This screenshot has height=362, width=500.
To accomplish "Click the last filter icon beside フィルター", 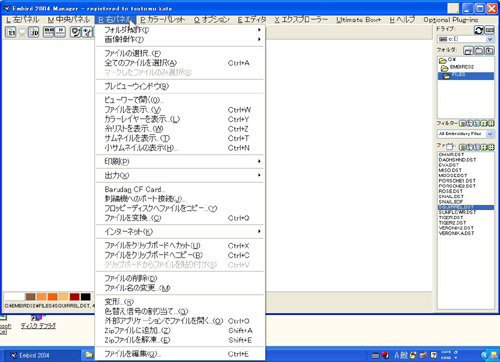I will coord(491,124).
